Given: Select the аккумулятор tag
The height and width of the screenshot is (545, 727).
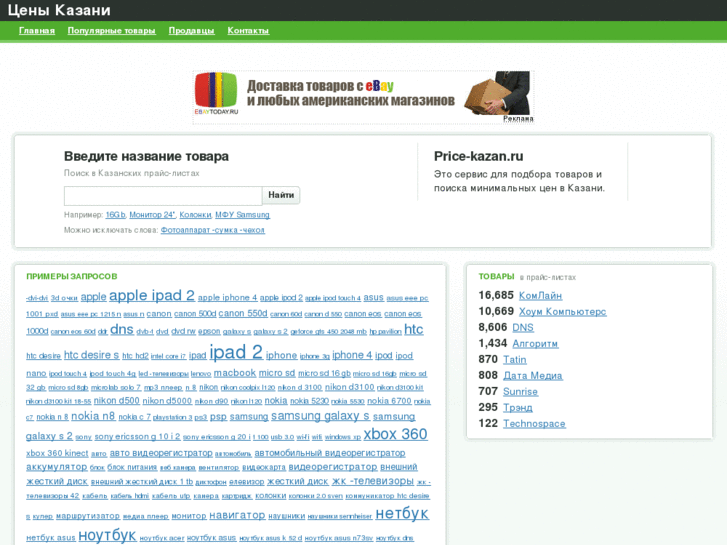Looking at the screenshot, I should pyautogui.click(x=57, y=467).
